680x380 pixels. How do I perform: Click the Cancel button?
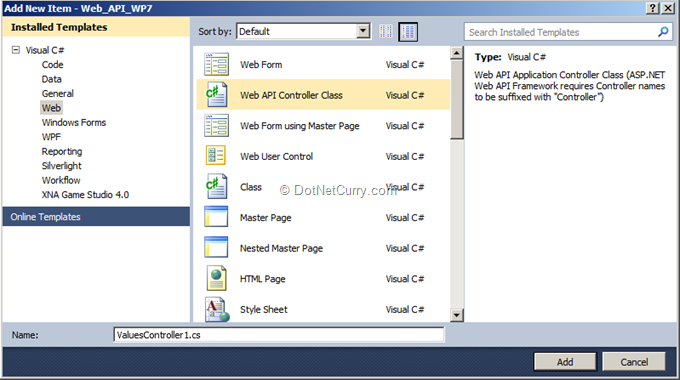pyautogui.click(x=634, y=362)
